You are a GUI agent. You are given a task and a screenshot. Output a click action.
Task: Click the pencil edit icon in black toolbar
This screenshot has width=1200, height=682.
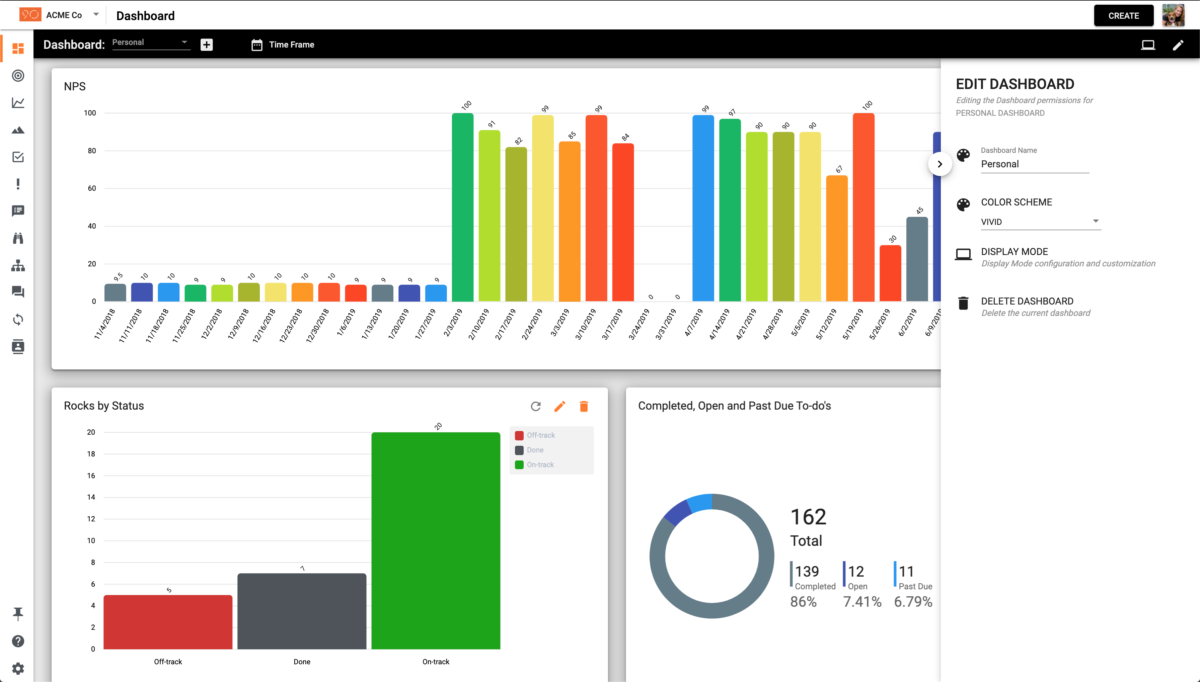coord(1178,45)
